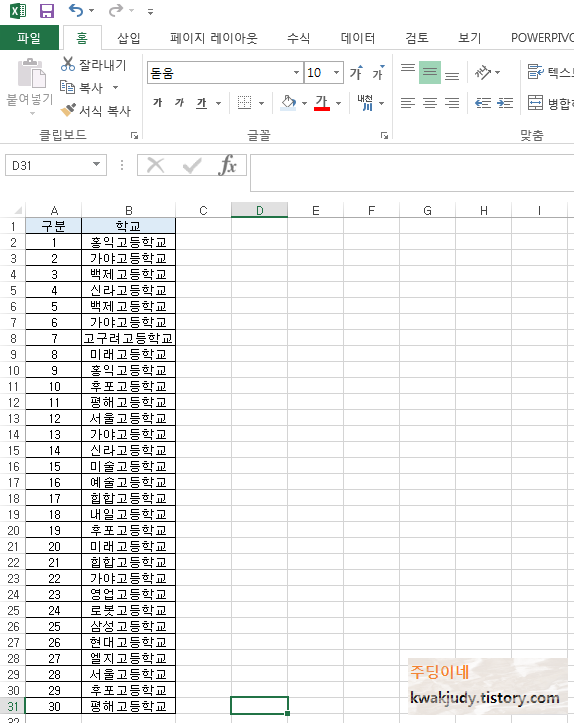Switch to the 데이터 tab

358,38
